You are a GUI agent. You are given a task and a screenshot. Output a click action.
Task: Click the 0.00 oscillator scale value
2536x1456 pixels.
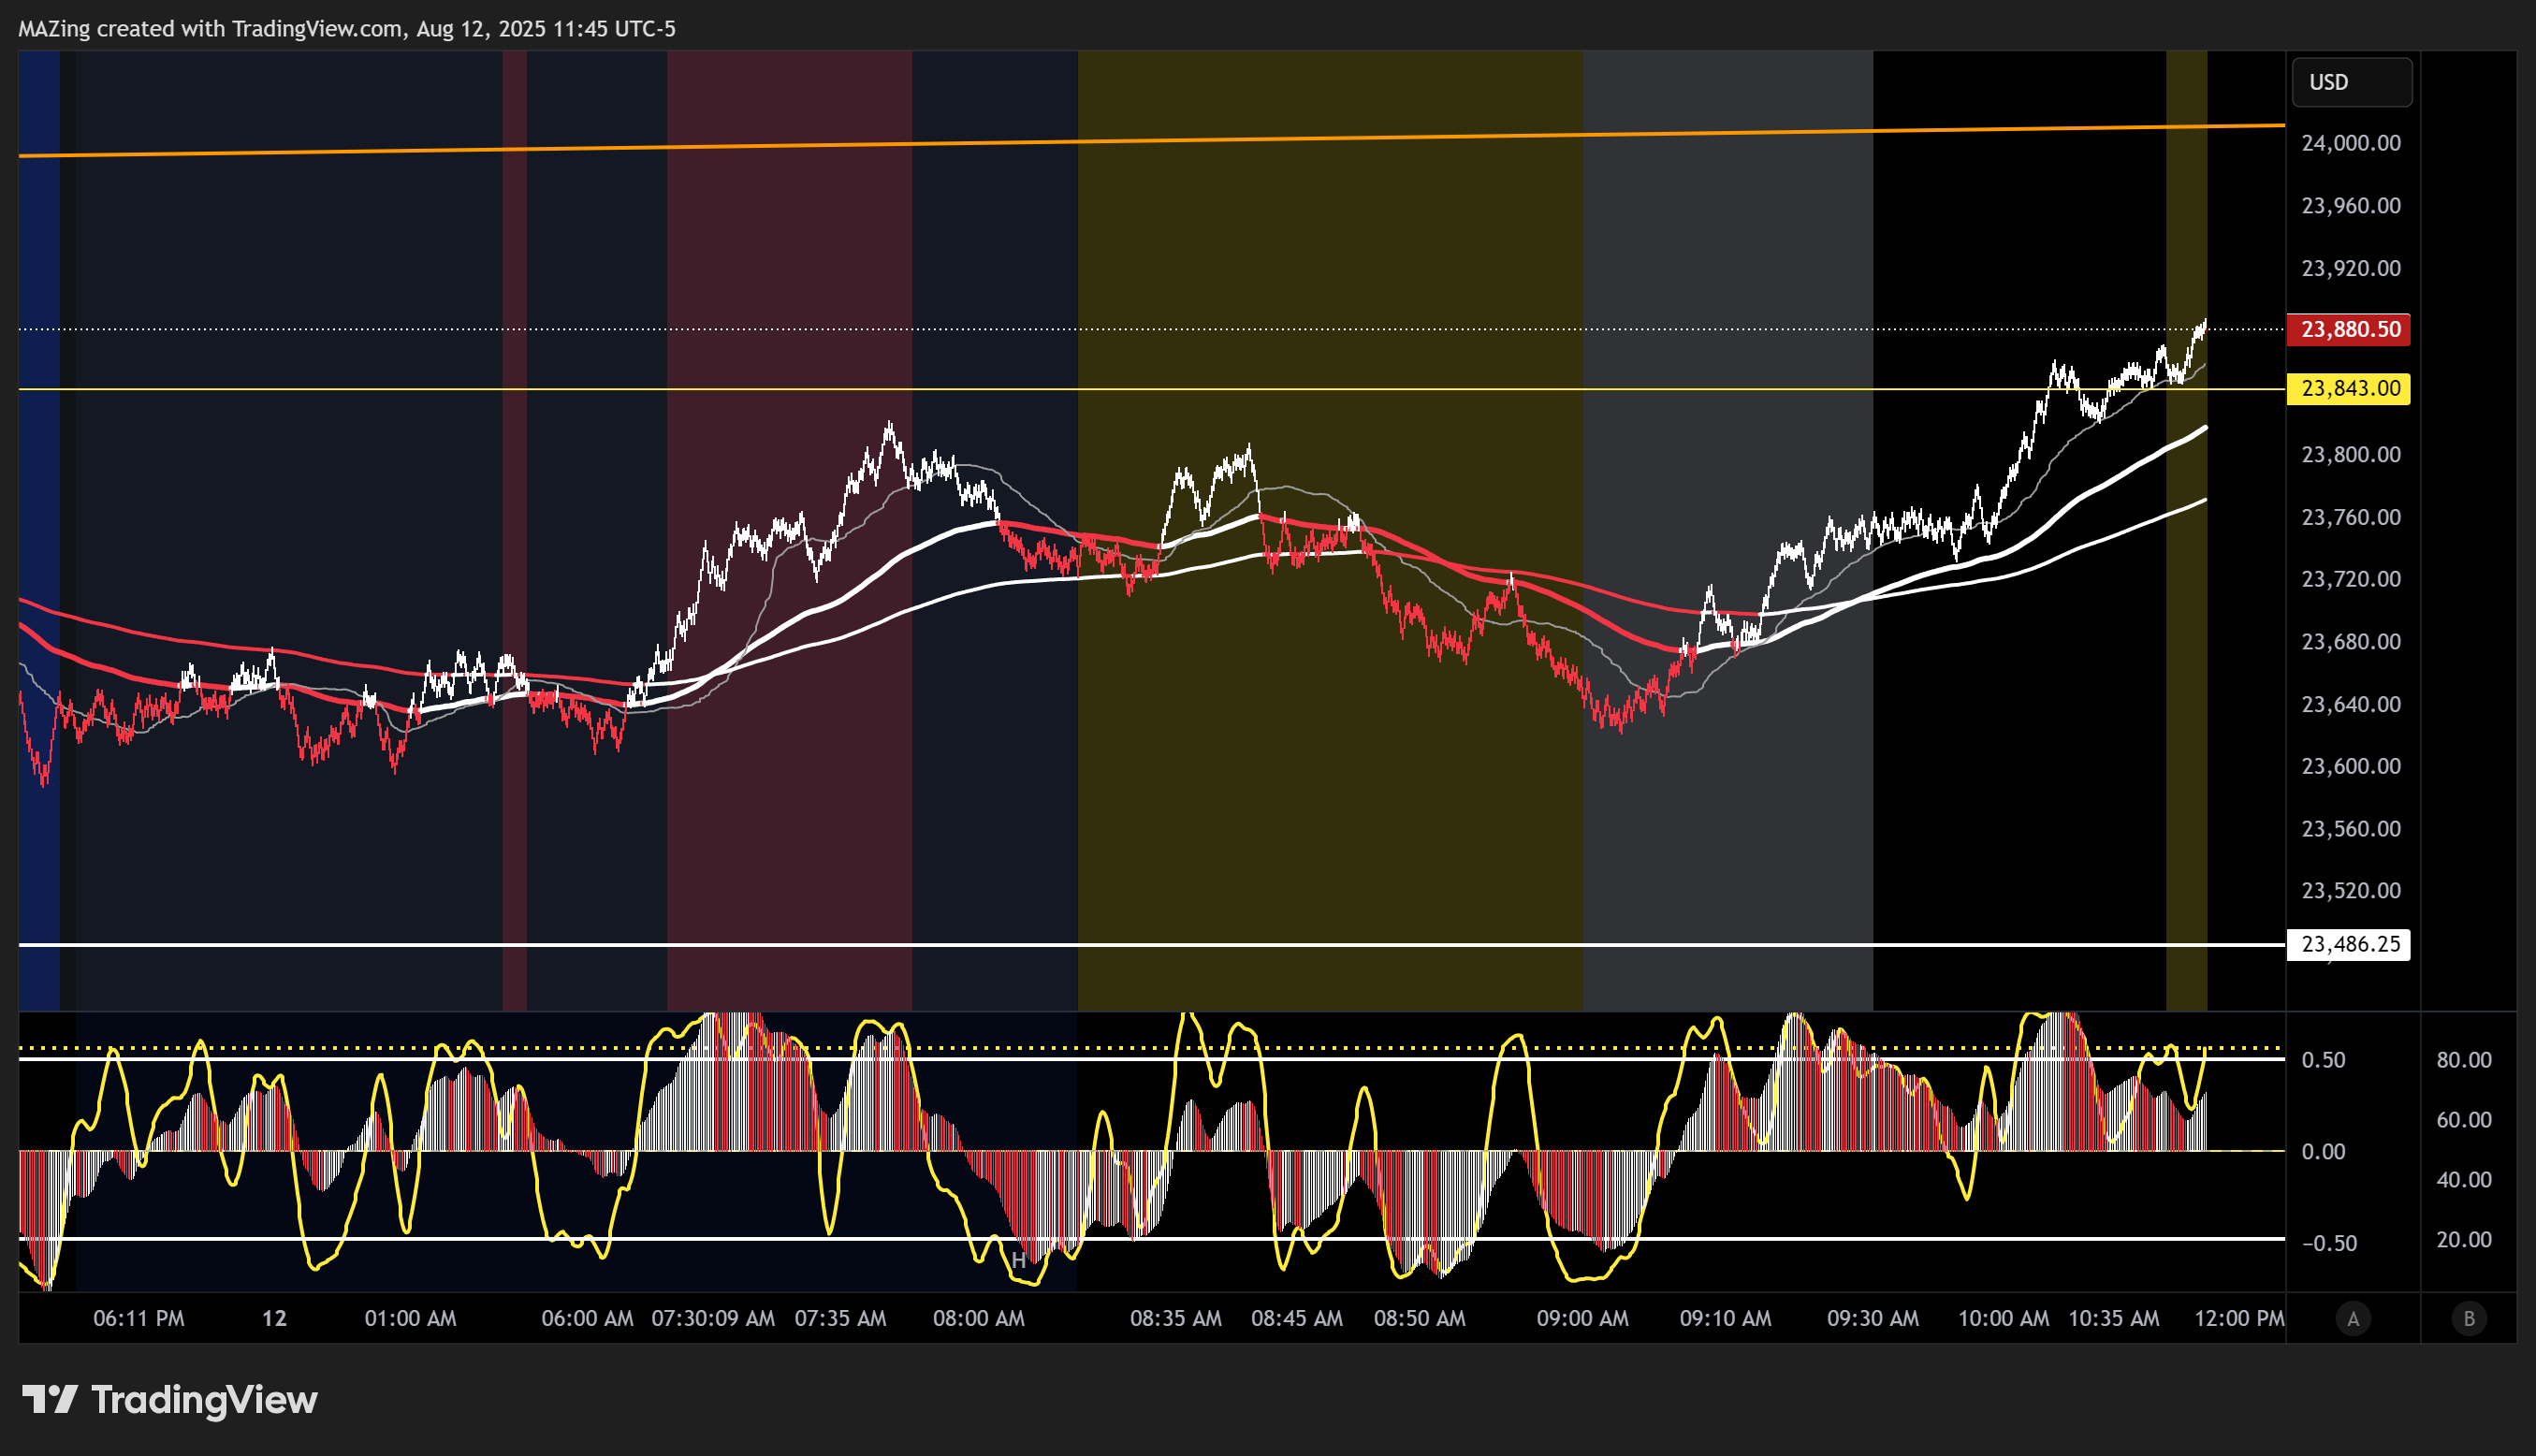(2323, 1152)
